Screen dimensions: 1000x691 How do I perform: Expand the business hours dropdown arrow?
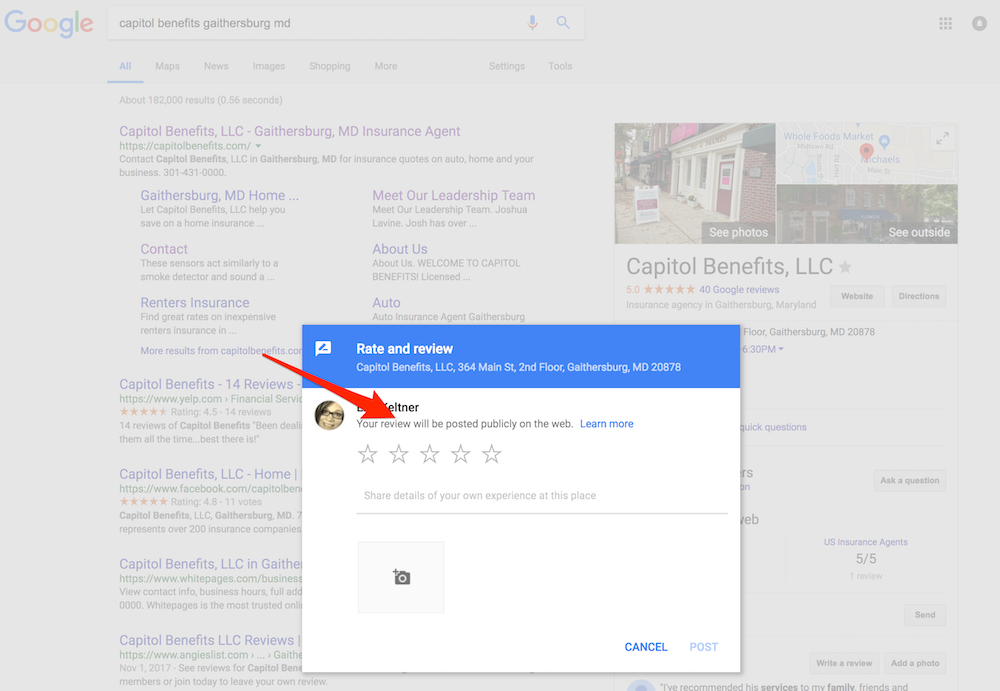coord(781,349)
